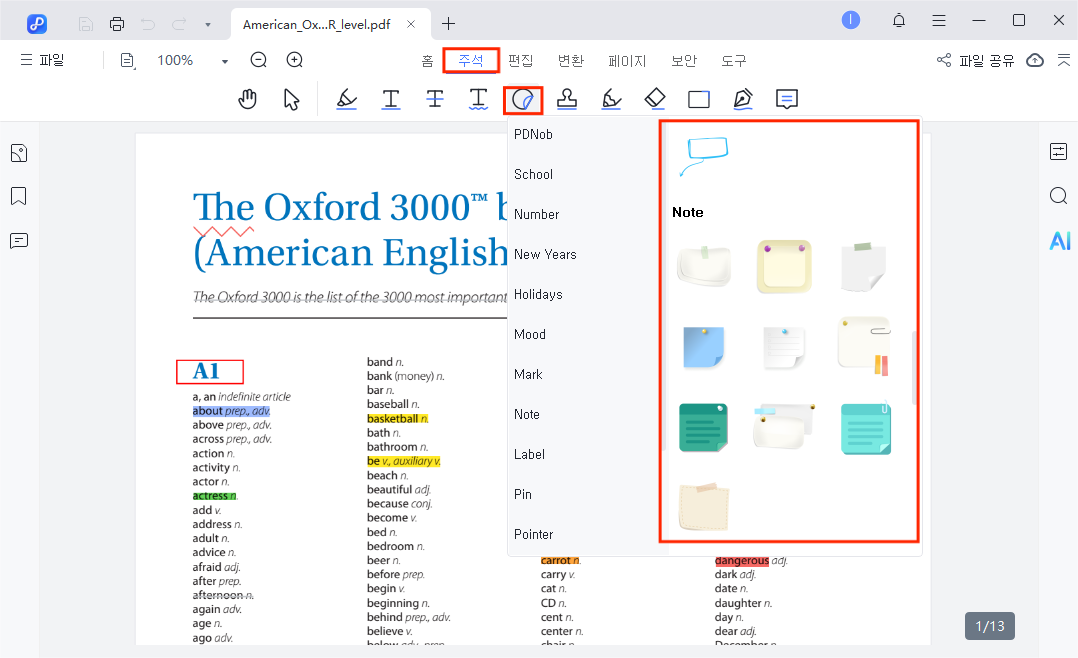Select the hand pan tool
Image resolution: width=1078 pixels, height=658 pixels.
click(247, 99)
